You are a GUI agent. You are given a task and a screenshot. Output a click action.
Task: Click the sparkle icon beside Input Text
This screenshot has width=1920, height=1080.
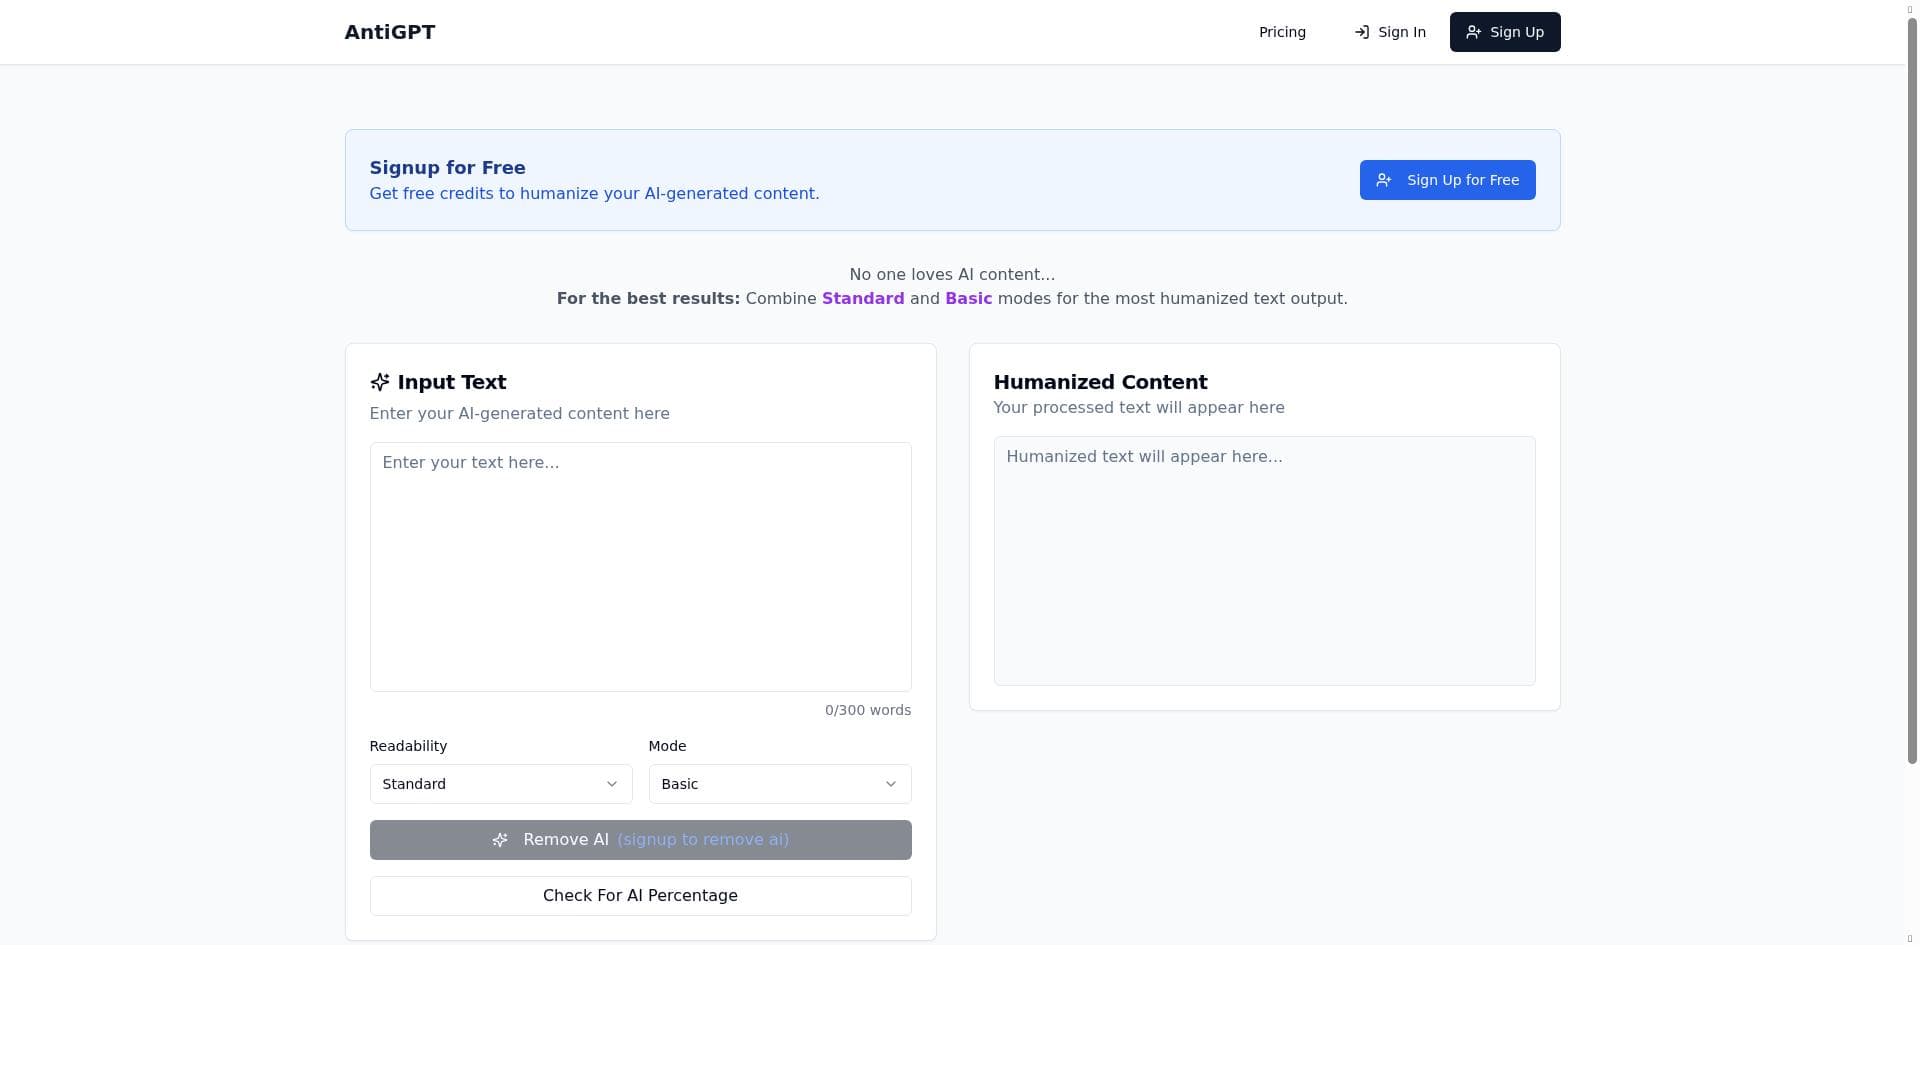pyautogui.click(x=379, y=382)
